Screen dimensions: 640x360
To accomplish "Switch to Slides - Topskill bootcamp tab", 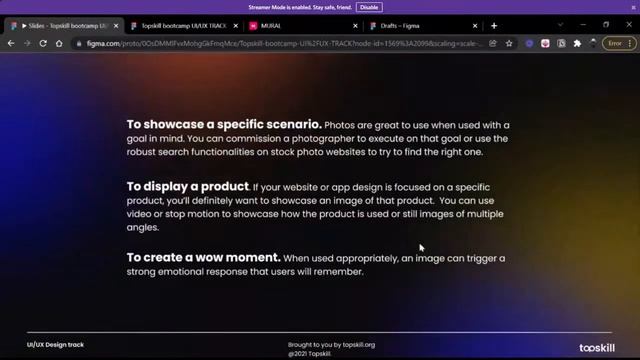I will coord(64,26).
